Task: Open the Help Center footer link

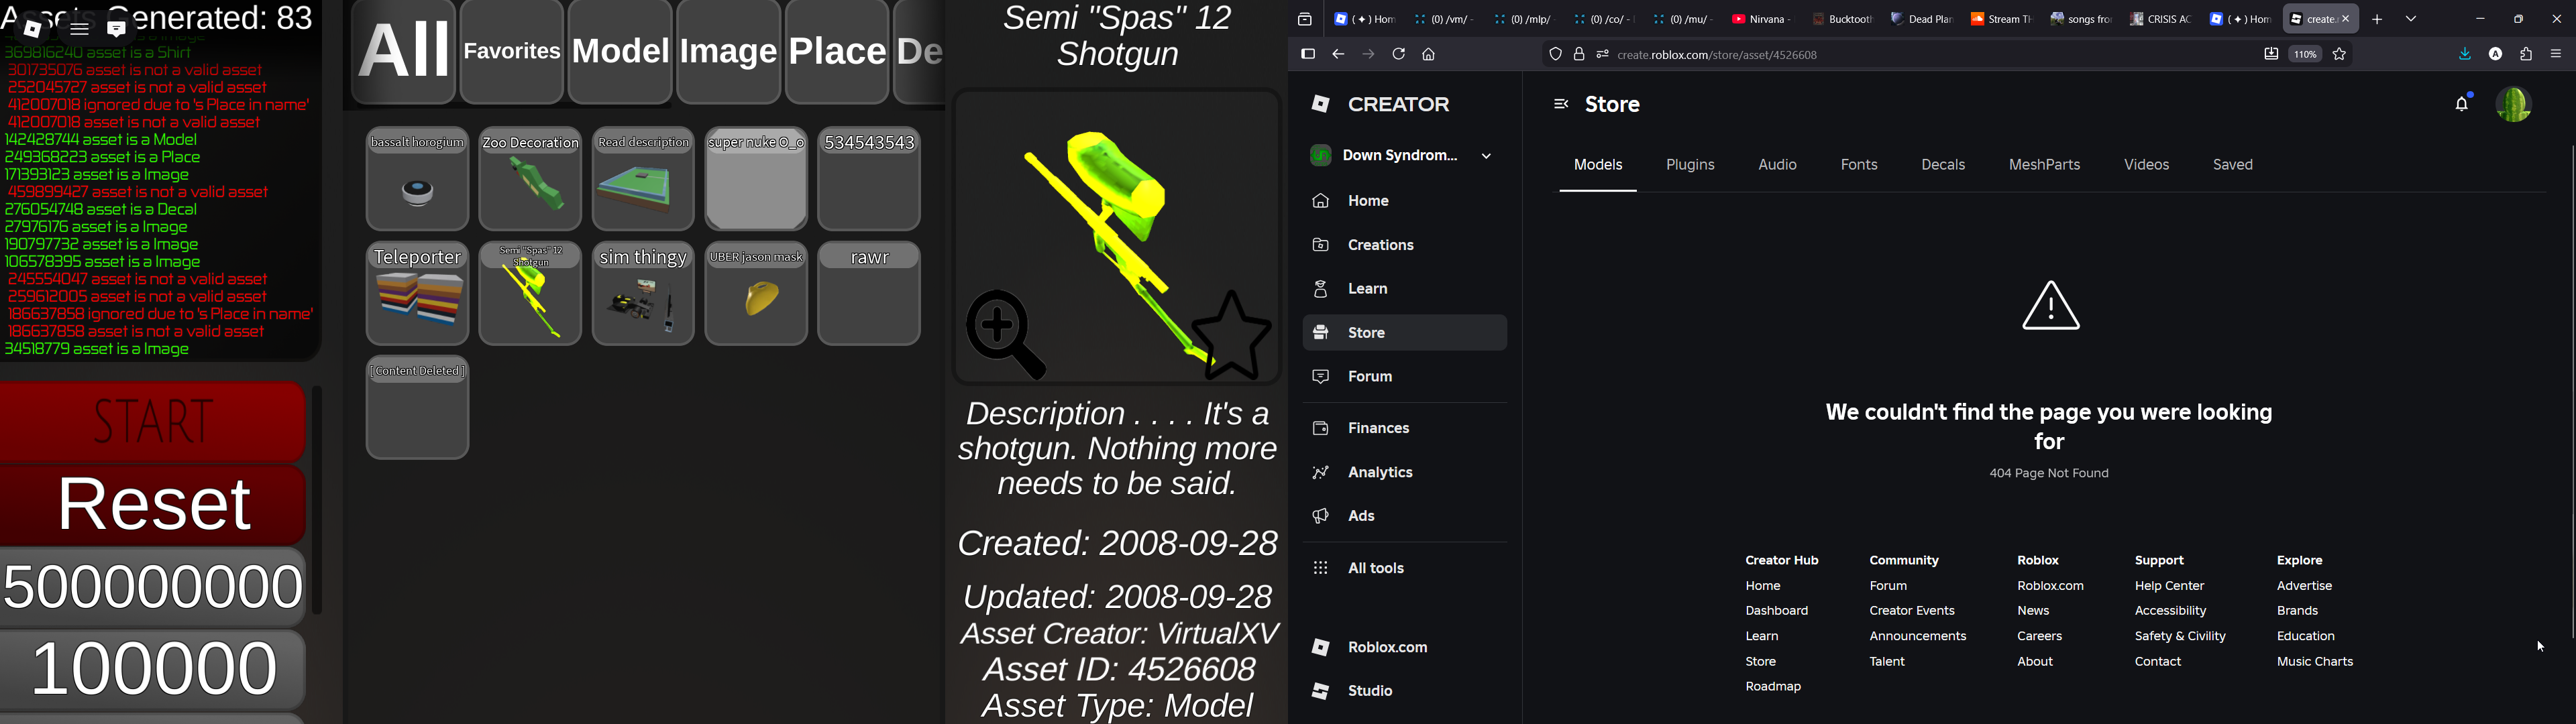Action: [2169, 586]
